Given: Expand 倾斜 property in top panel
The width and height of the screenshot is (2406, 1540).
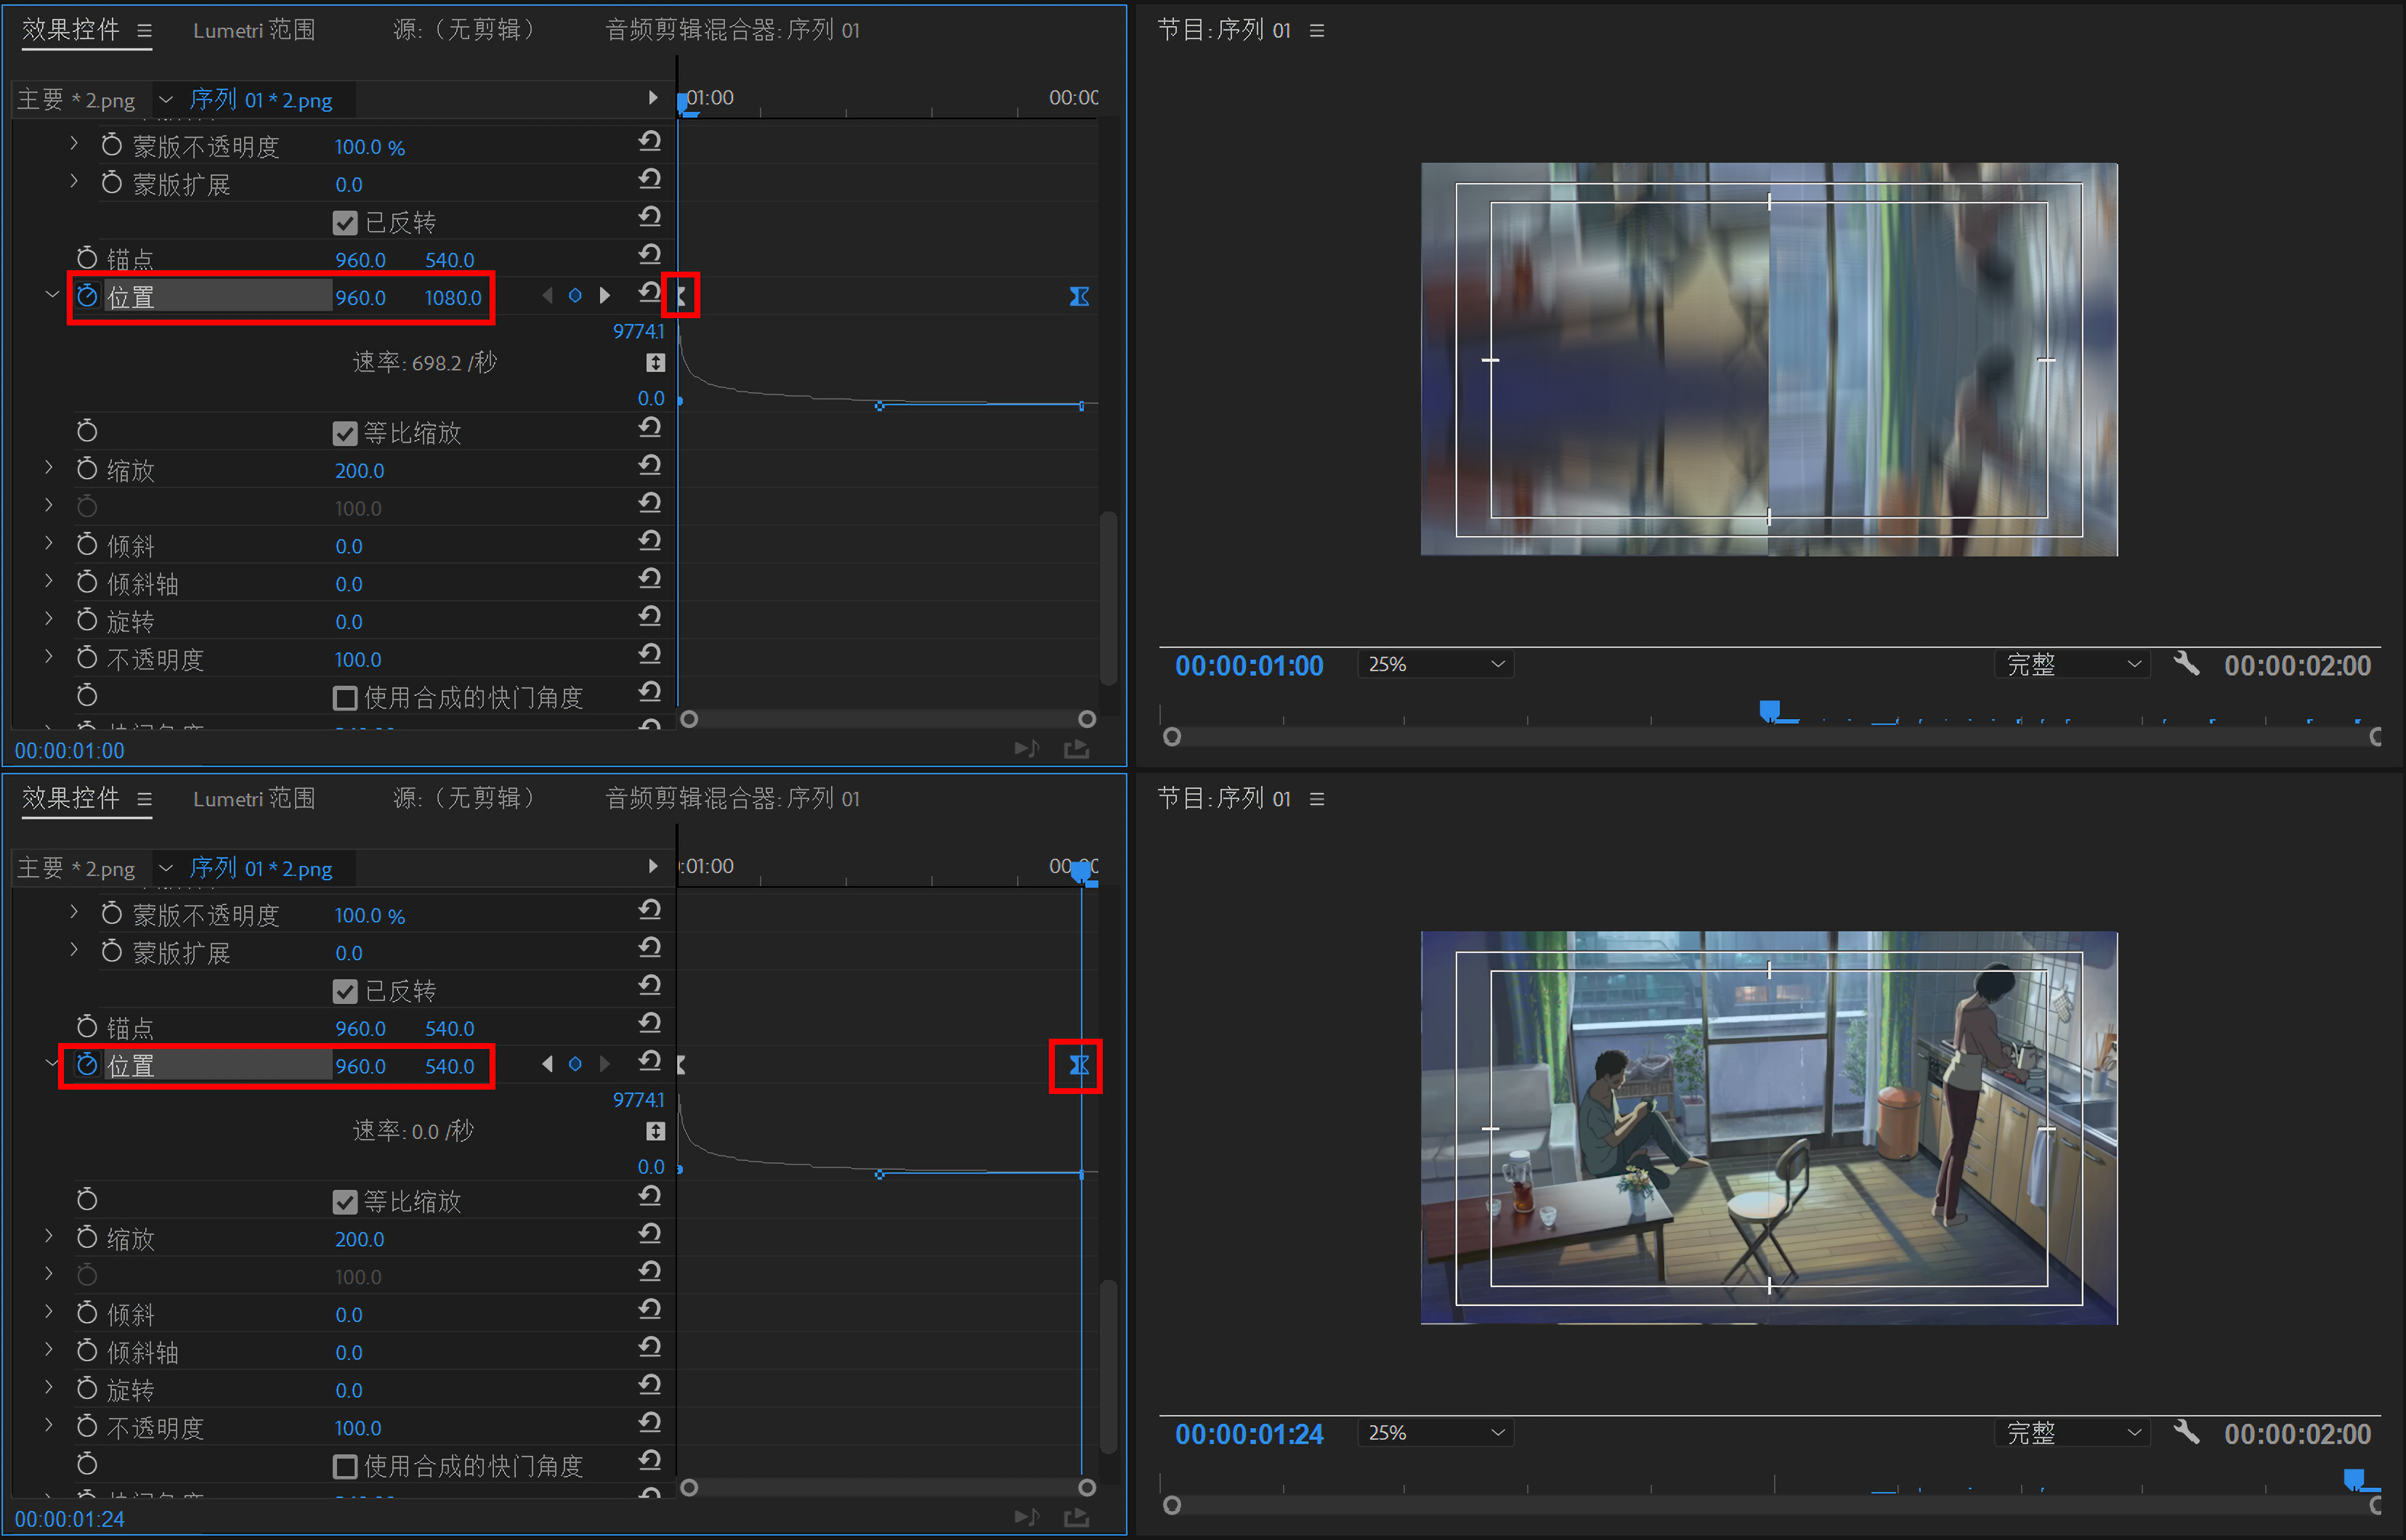Looking at the screenshot, I should (49, 543).
